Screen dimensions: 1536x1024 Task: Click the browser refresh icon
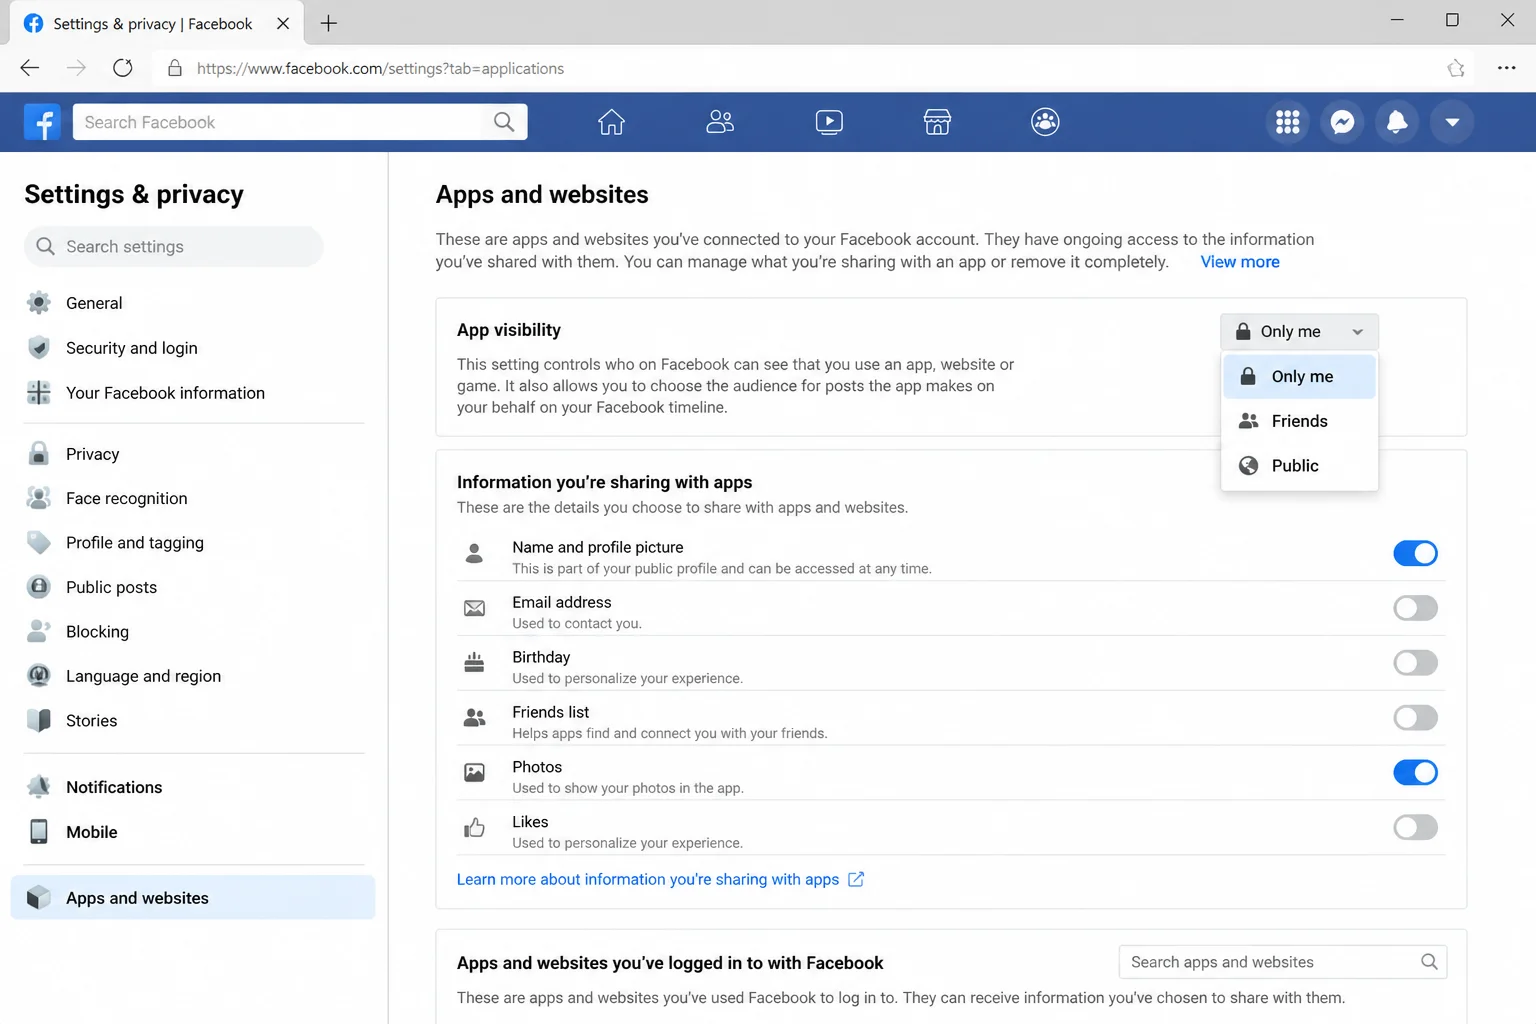[x=123, y=68]
